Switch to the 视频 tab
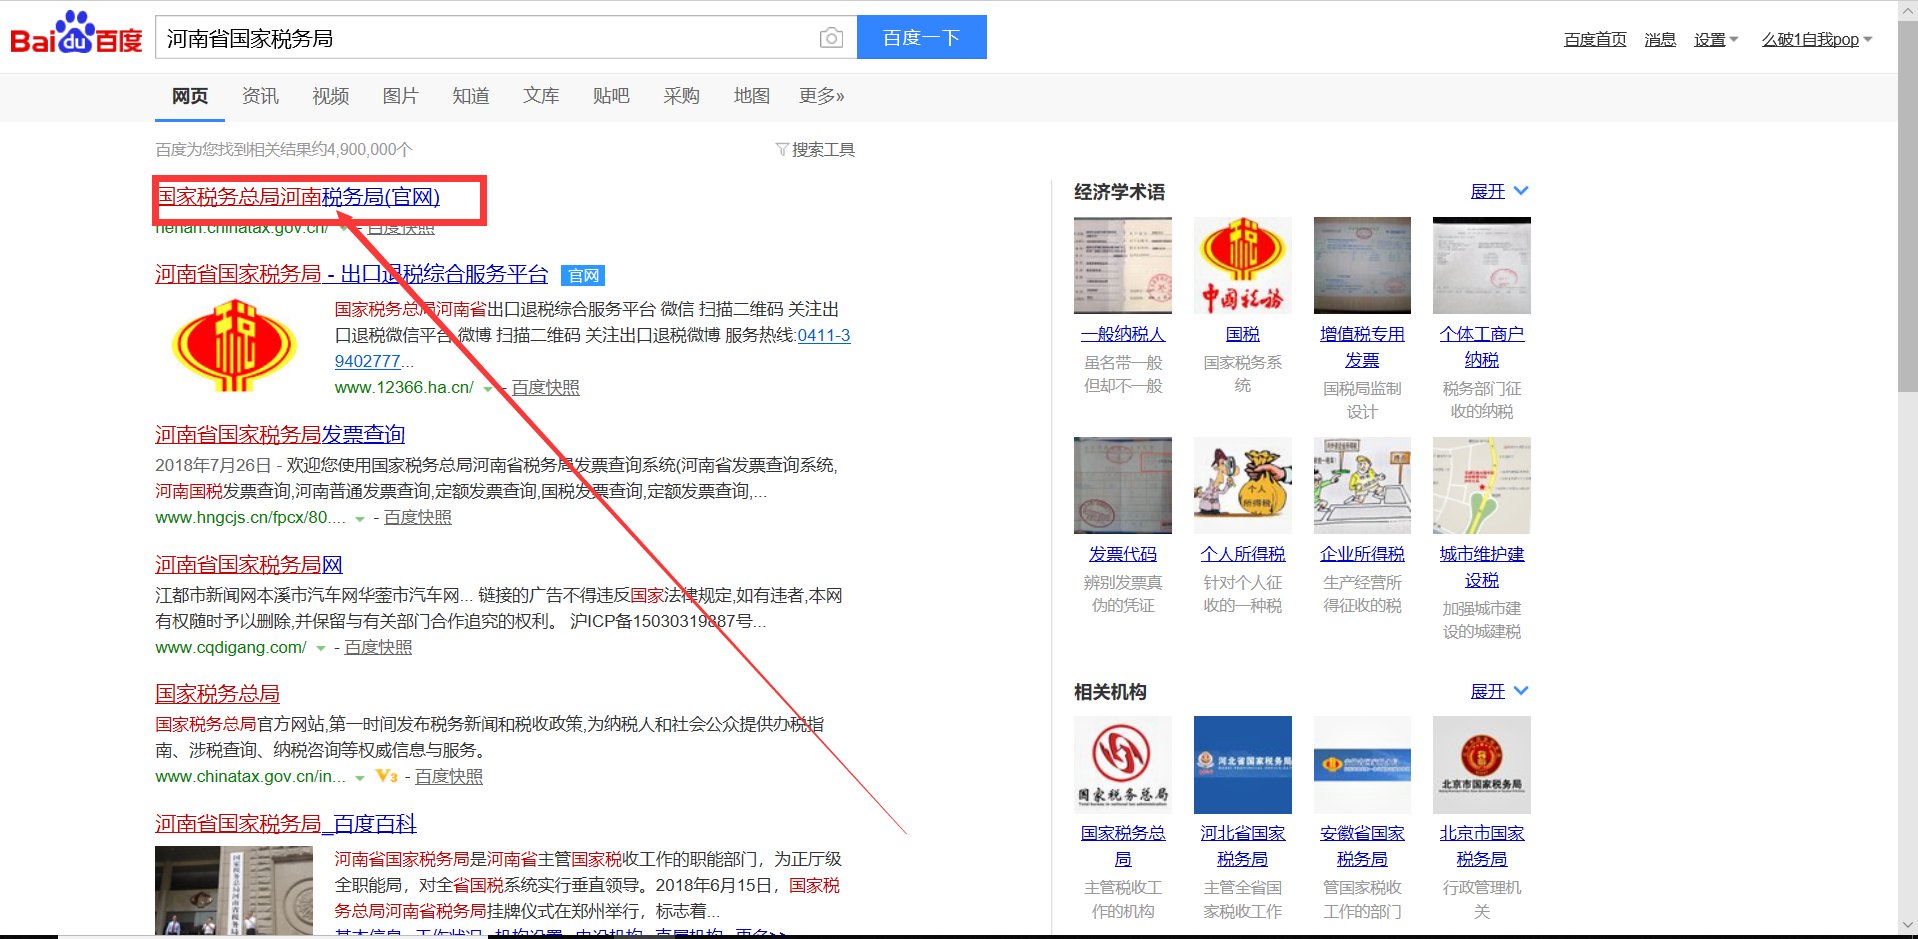The image size is (1918, 939). click(x=329, y=95)
